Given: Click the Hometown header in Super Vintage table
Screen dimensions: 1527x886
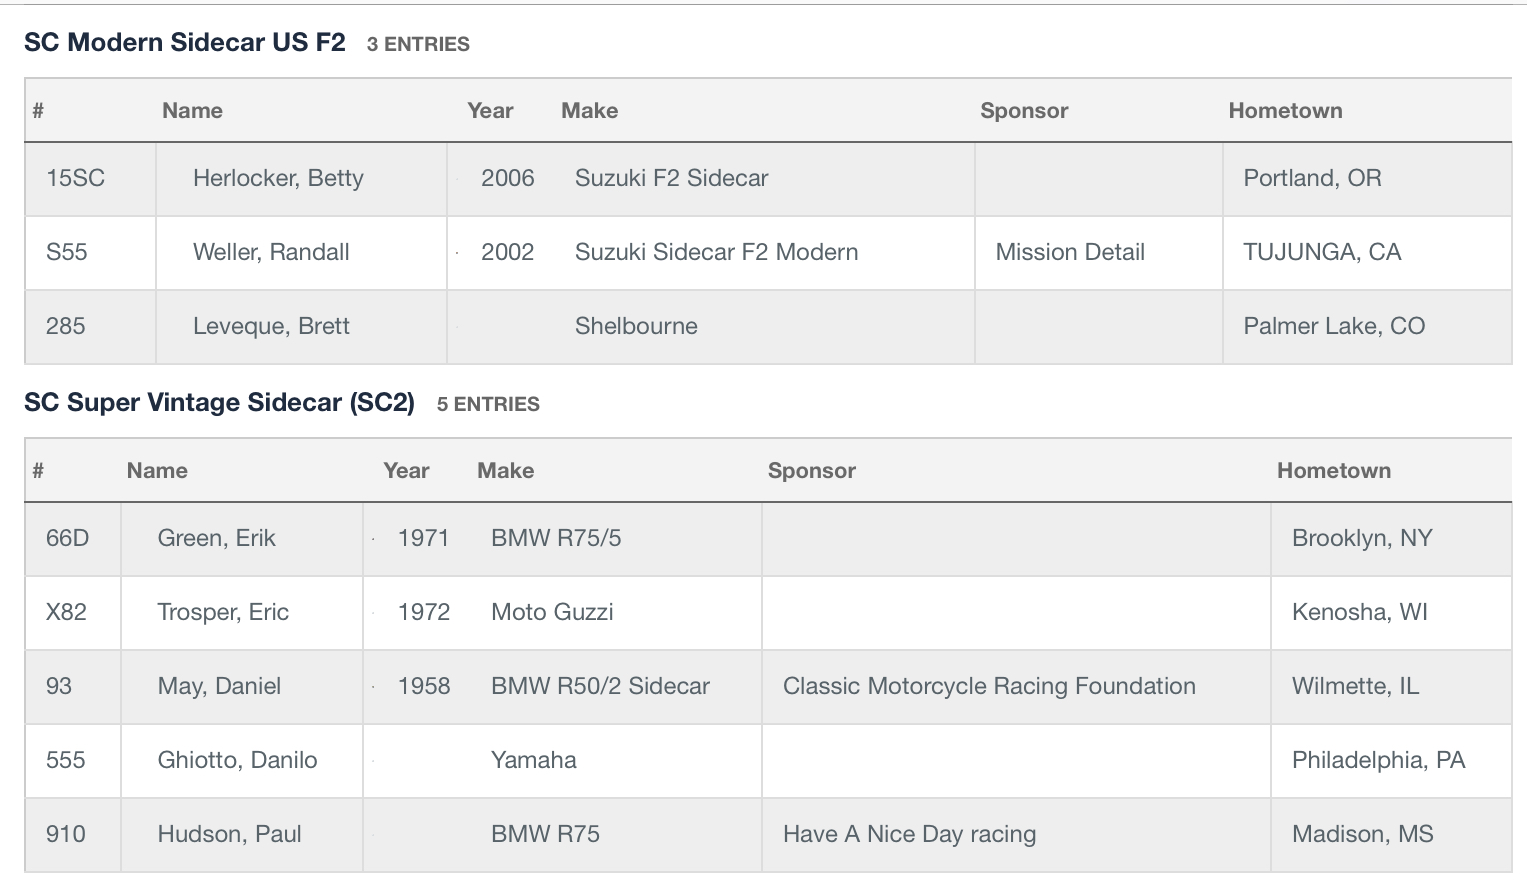Looking at the screenshot, I should click(x=1334, y=471).
